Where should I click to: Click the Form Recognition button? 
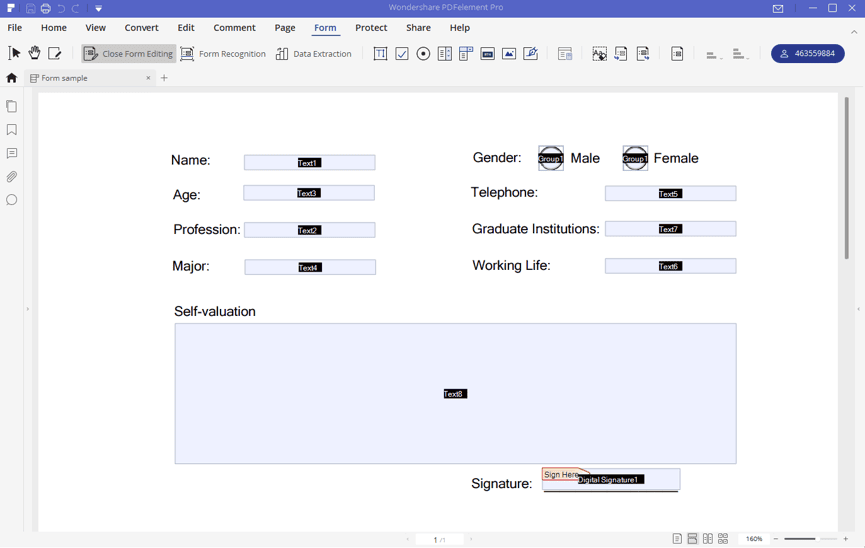223,54
